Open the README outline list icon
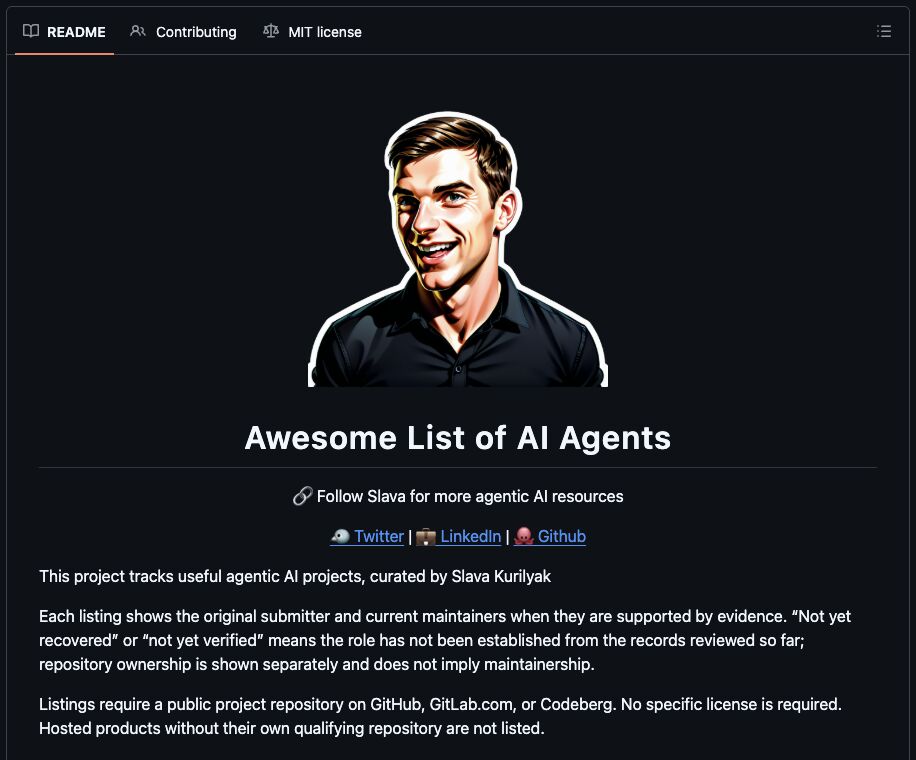Image resolution: width=916 pixels, height=760 pixels. coord(883,32)
